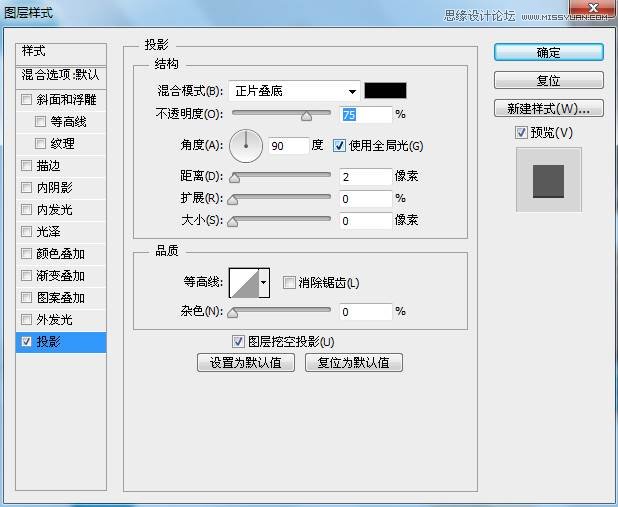Click the 距离 distance slider handle
Screen dimensions: 618x507
[x=234, y=178]
